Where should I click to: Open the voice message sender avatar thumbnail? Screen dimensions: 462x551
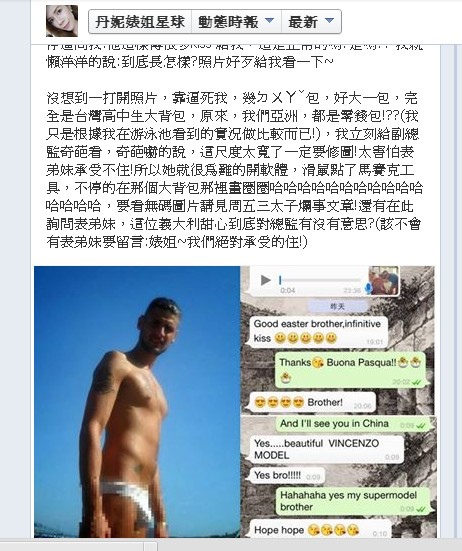383,280
